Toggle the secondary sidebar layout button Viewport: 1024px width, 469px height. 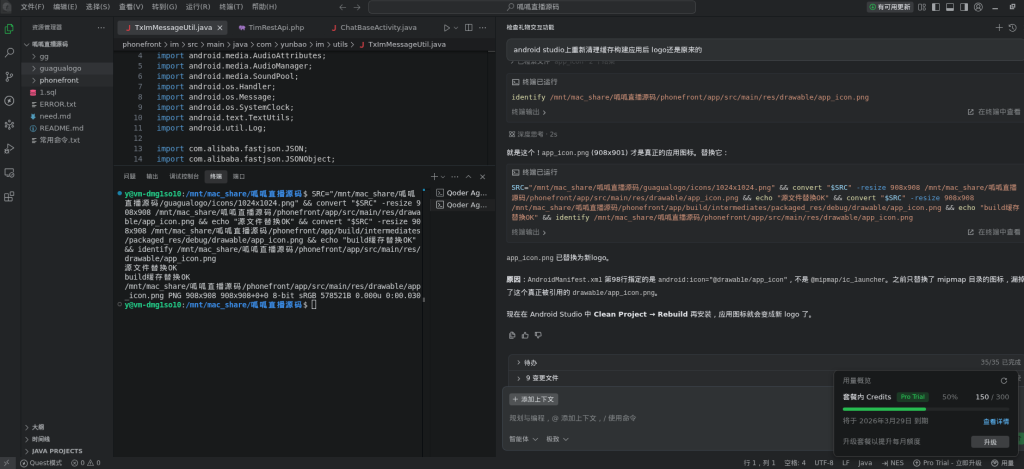(x=965, y=6)
